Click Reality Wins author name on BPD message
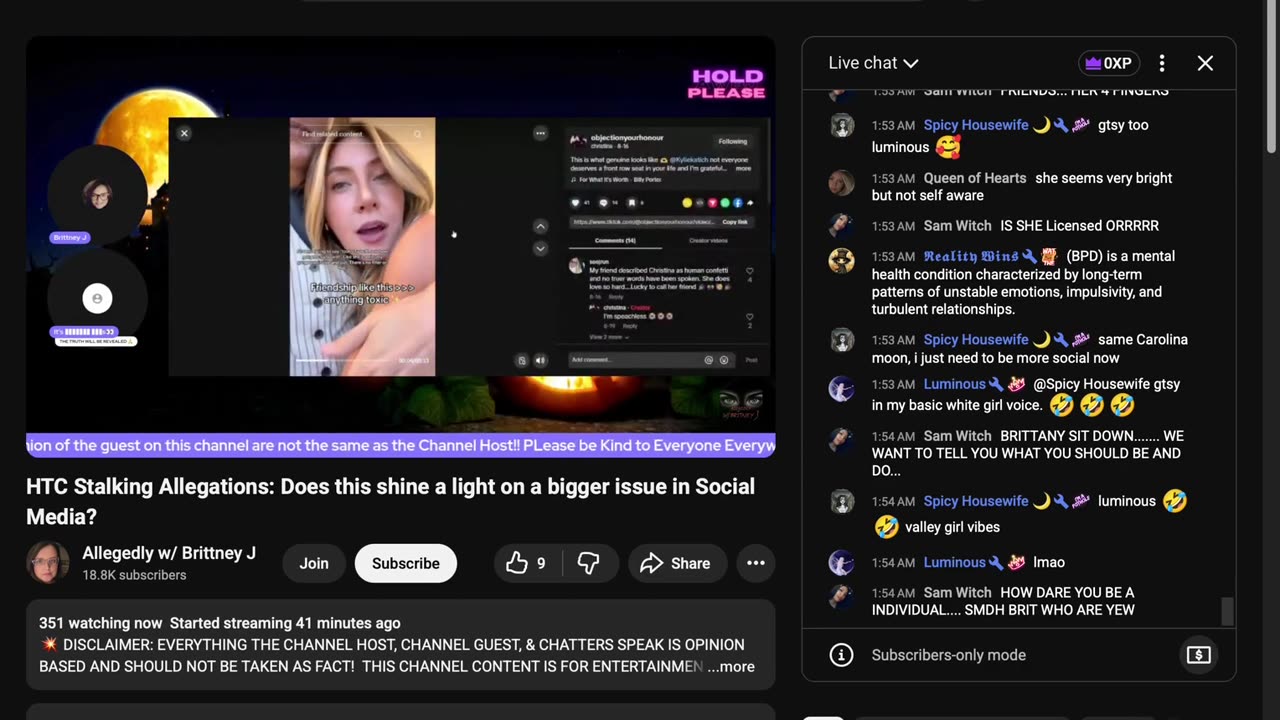This screenshot has width=1280, height=720. 970,256
